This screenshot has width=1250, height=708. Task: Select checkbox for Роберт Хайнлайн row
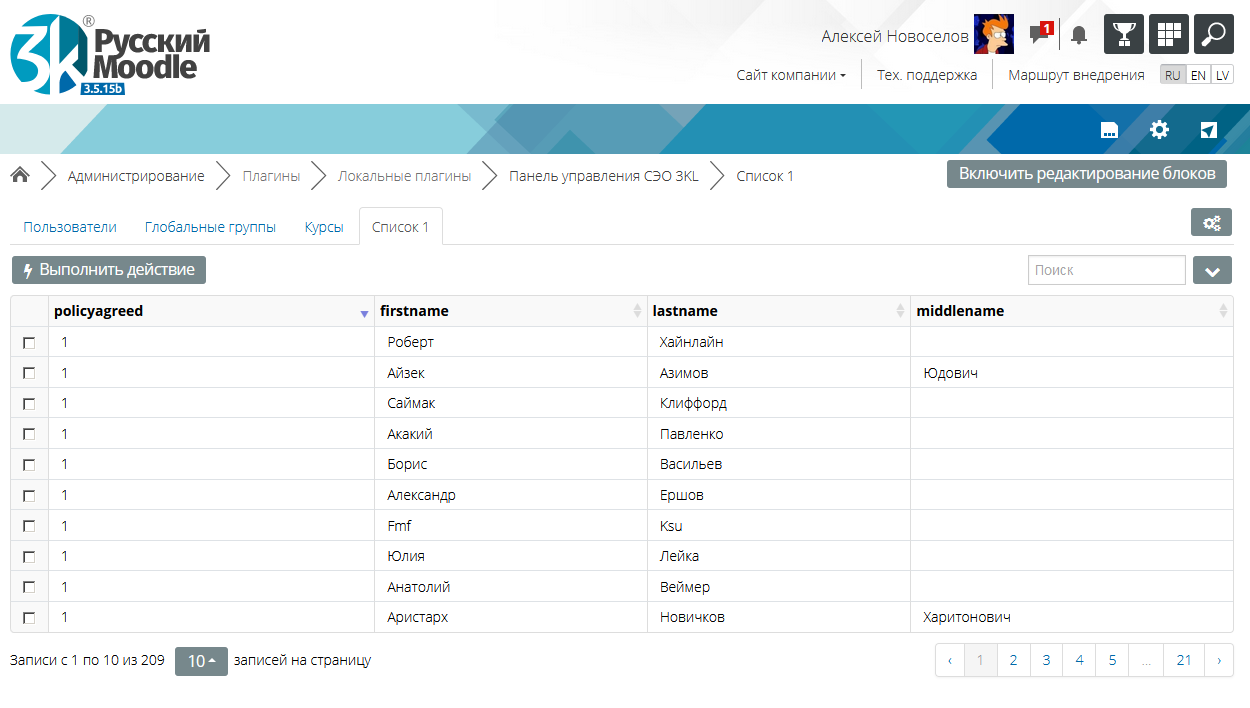click(x=29, y=343)
